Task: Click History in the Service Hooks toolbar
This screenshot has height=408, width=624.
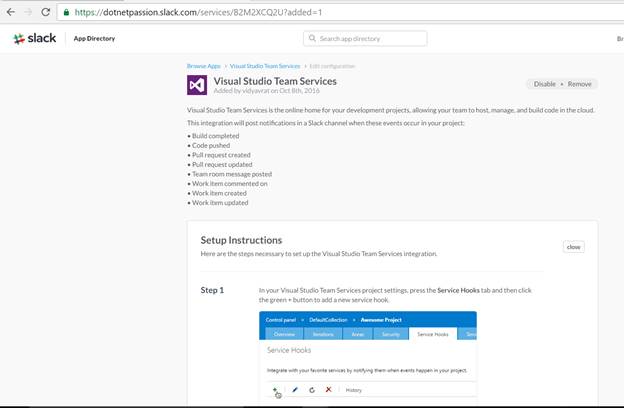Action: coord(354,390)
